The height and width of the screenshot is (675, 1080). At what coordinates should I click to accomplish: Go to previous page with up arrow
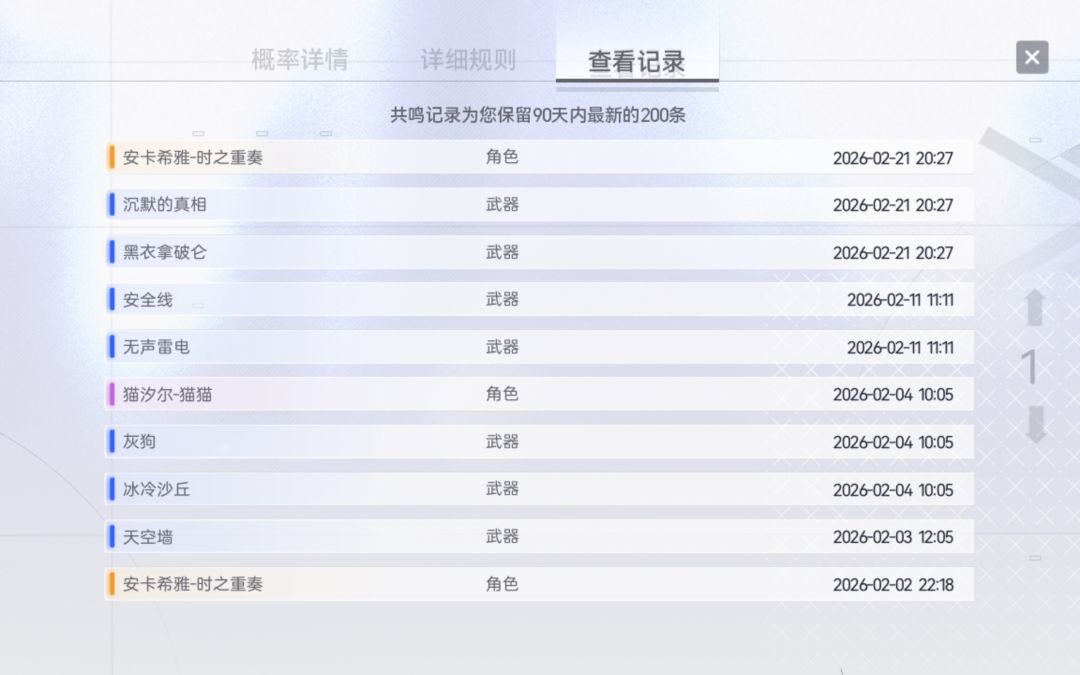click(x=1035, y=307)
